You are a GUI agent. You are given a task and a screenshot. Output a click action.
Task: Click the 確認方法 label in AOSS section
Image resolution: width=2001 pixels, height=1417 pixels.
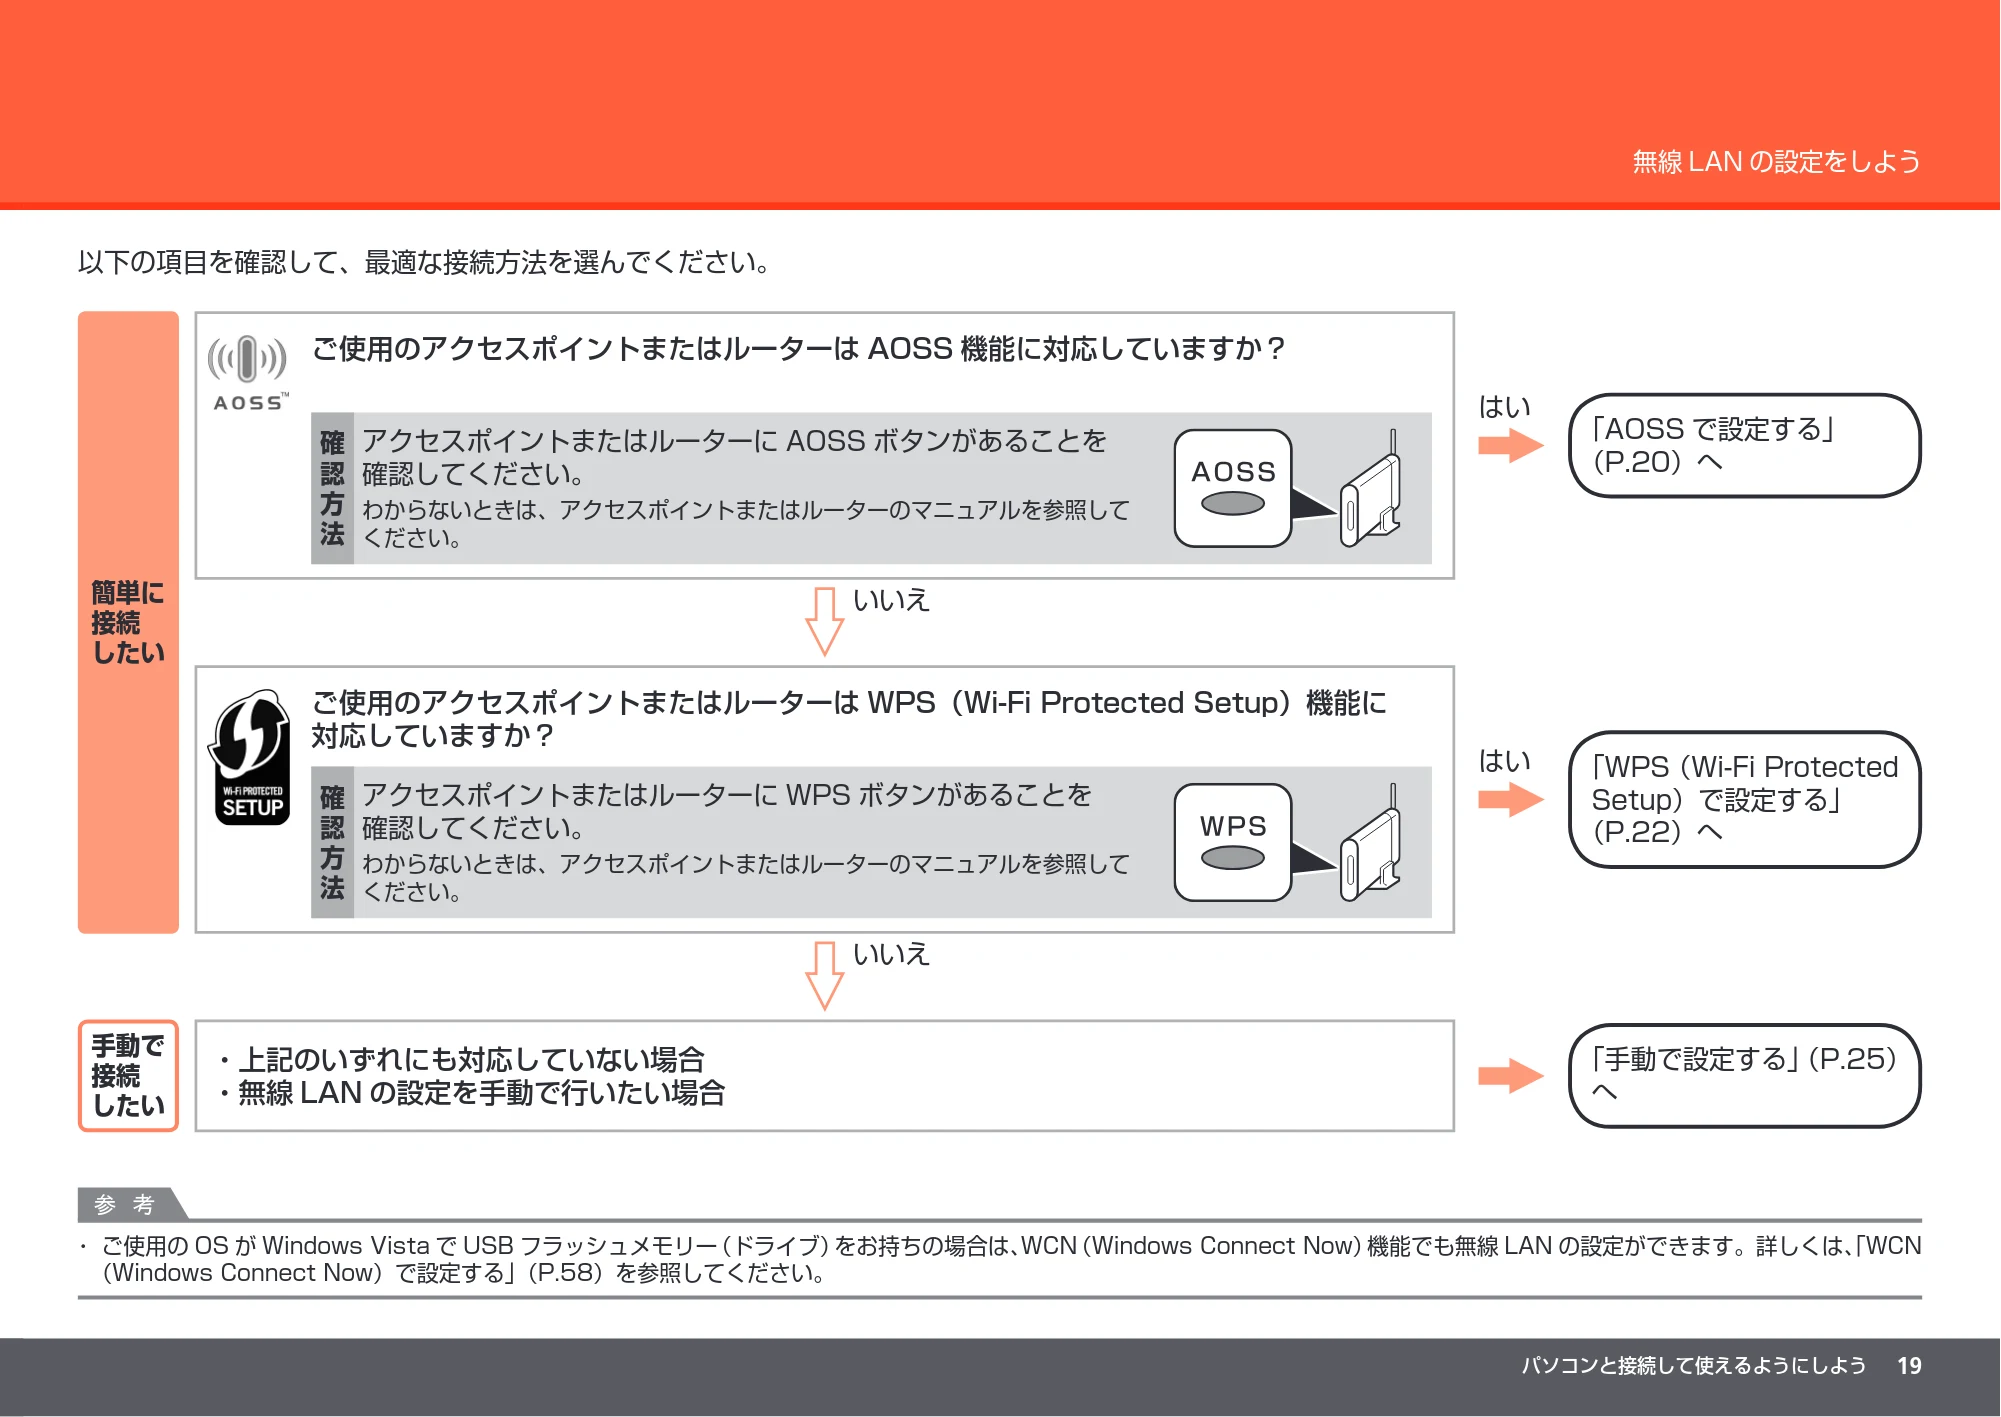(332, 488)
